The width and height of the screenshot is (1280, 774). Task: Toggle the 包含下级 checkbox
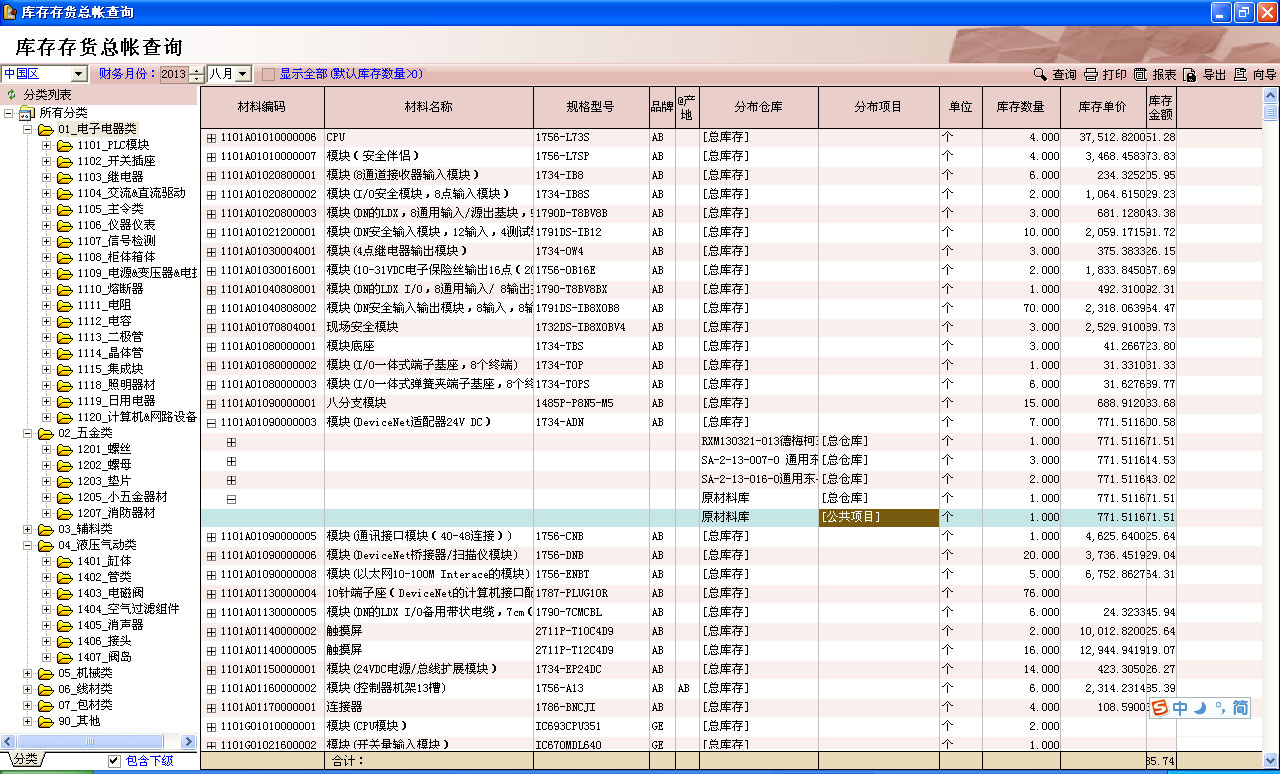114,761
